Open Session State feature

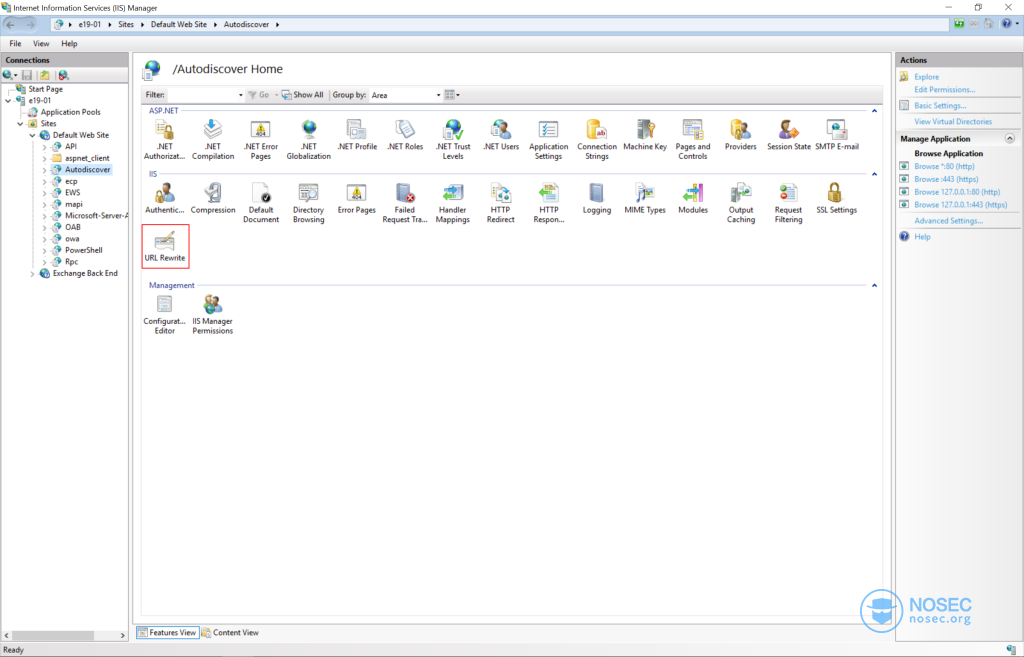[789, 135]
